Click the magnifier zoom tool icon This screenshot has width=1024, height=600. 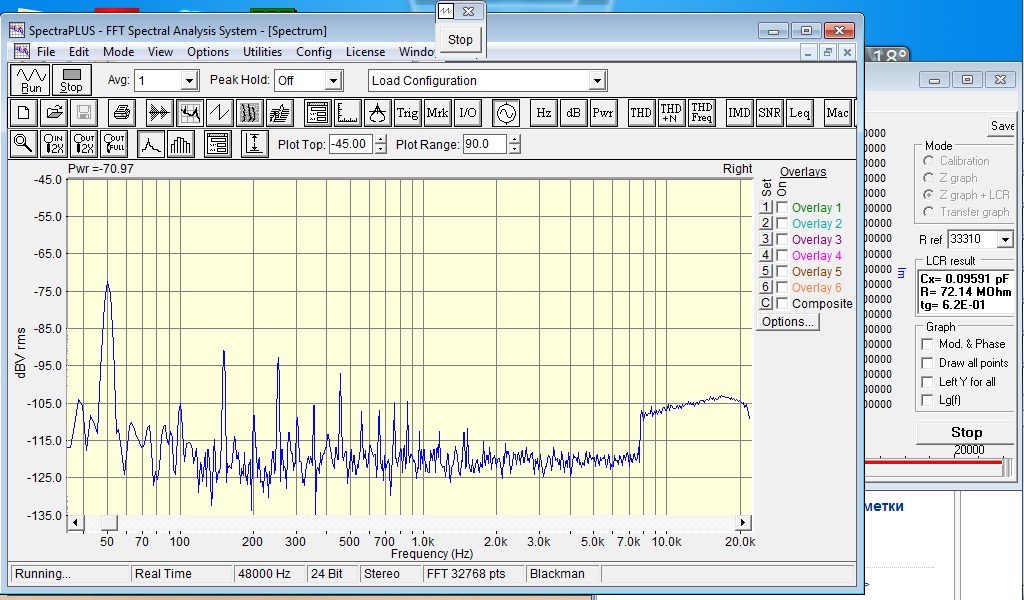click(23, 144)
